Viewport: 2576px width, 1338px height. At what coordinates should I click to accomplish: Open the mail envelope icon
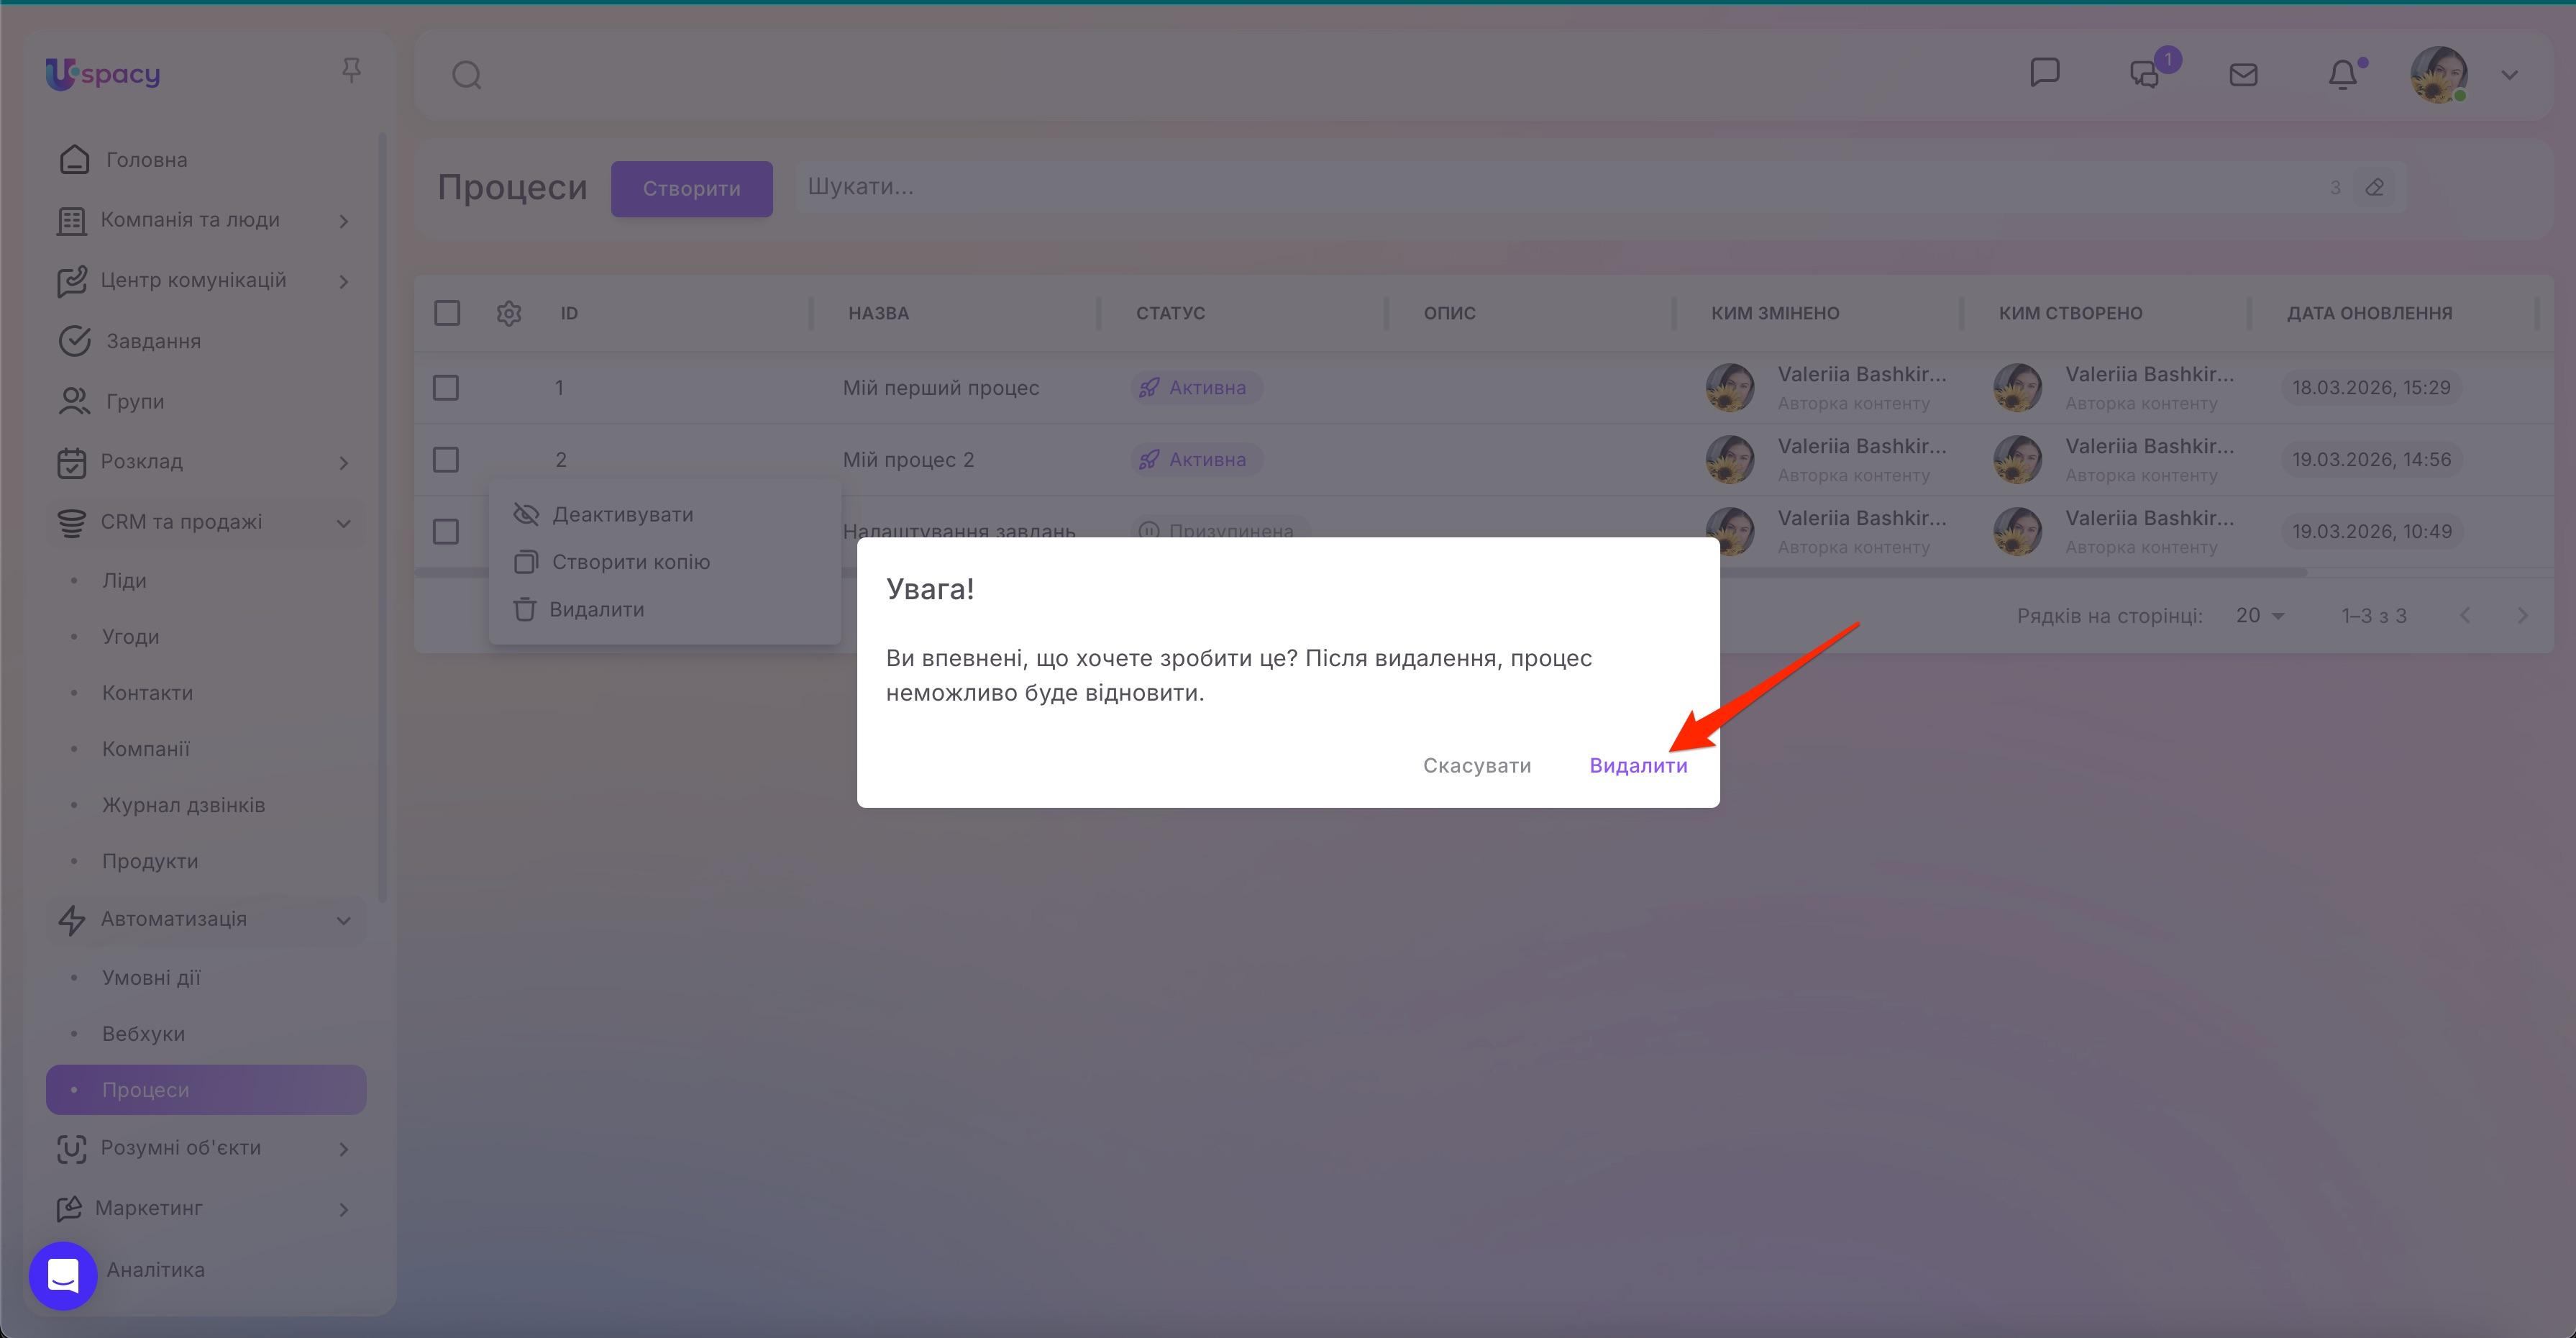(x=2243, y=75)
